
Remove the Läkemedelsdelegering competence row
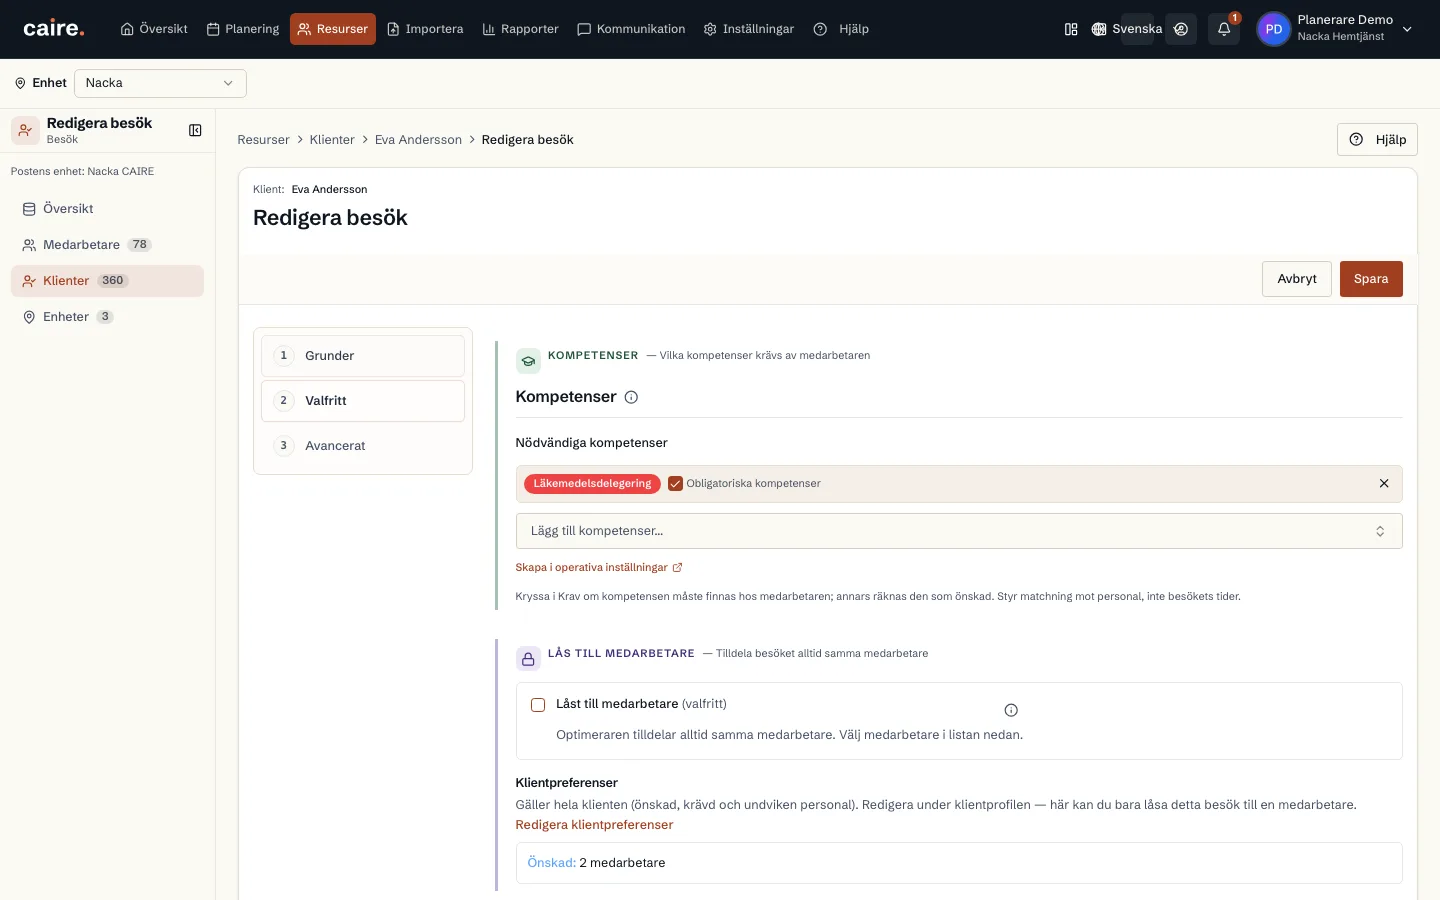tap(1384, 484)
